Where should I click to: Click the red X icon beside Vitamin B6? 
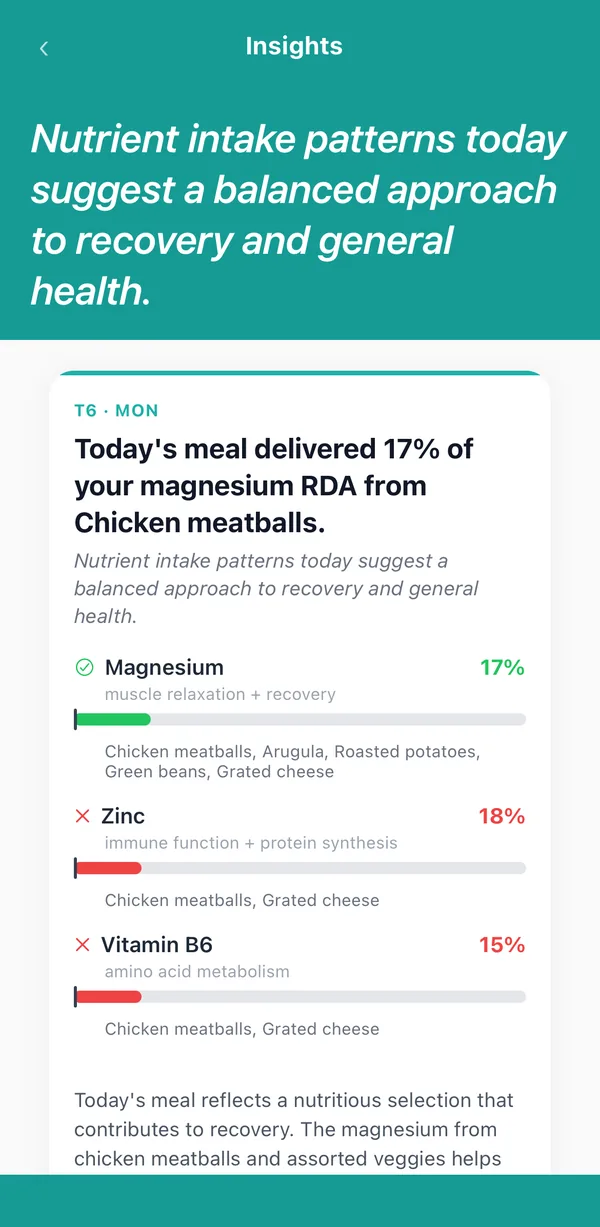point(83,945)
